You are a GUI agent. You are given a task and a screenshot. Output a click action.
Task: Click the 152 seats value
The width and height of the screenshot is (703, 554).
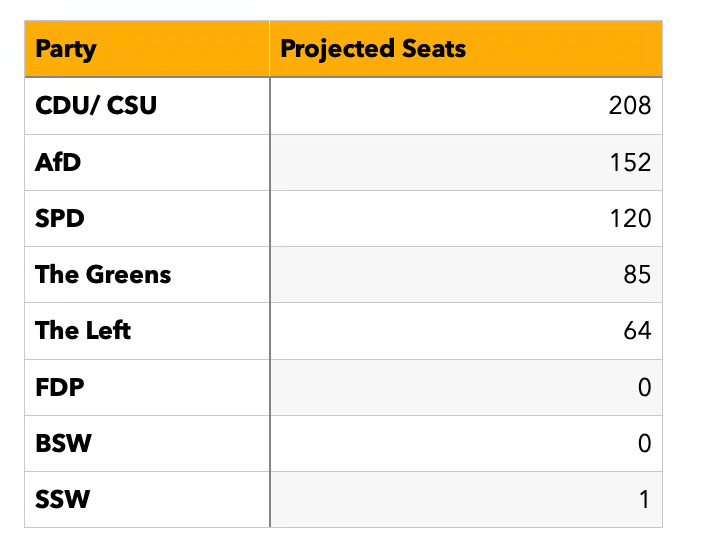pos(630,162)
